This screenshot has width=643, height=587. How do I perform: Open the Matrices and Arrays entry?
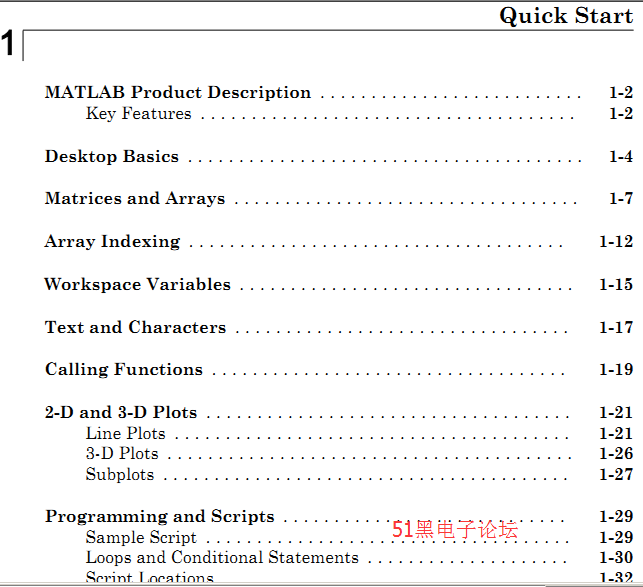[135, 199]
